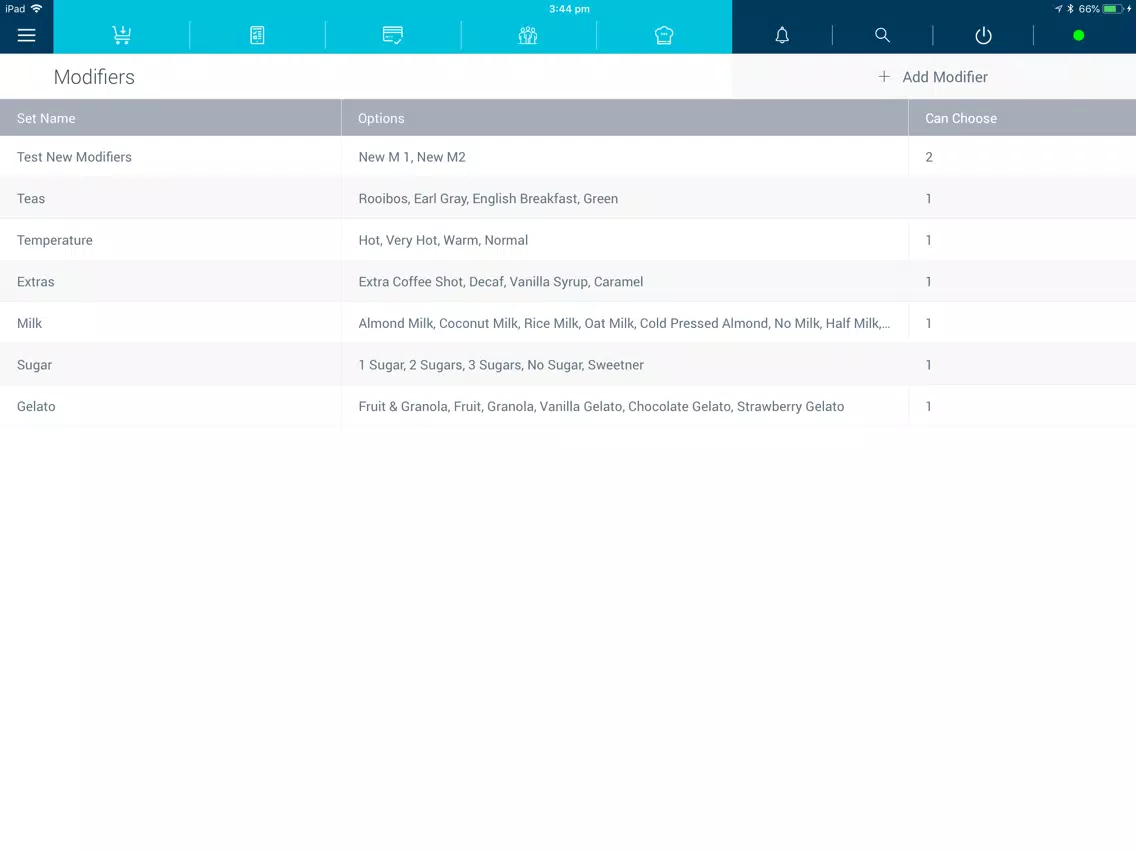Tap the power logout icon
Screen dimensions: 1136x852
[983, 35]
